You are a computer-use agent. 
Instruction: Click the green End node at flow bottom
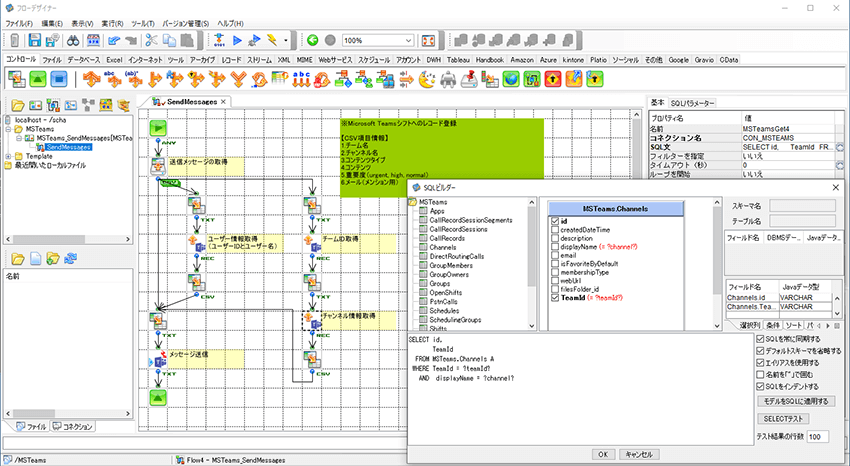(158, 398)
